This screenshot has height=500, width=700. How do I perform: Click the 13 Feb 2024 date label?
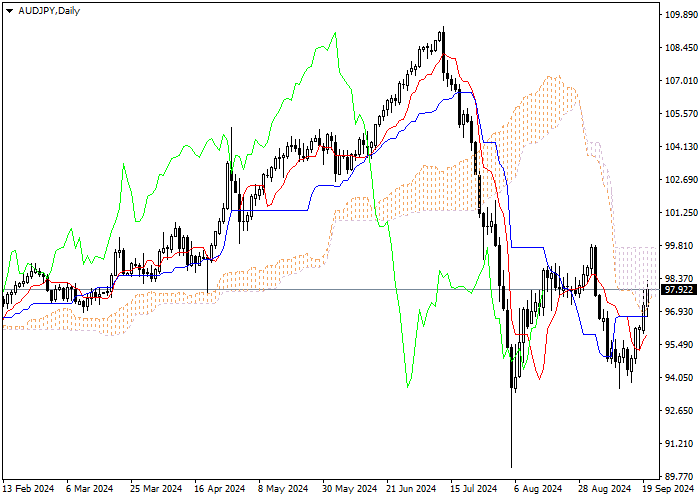click(x=29, y=489)
